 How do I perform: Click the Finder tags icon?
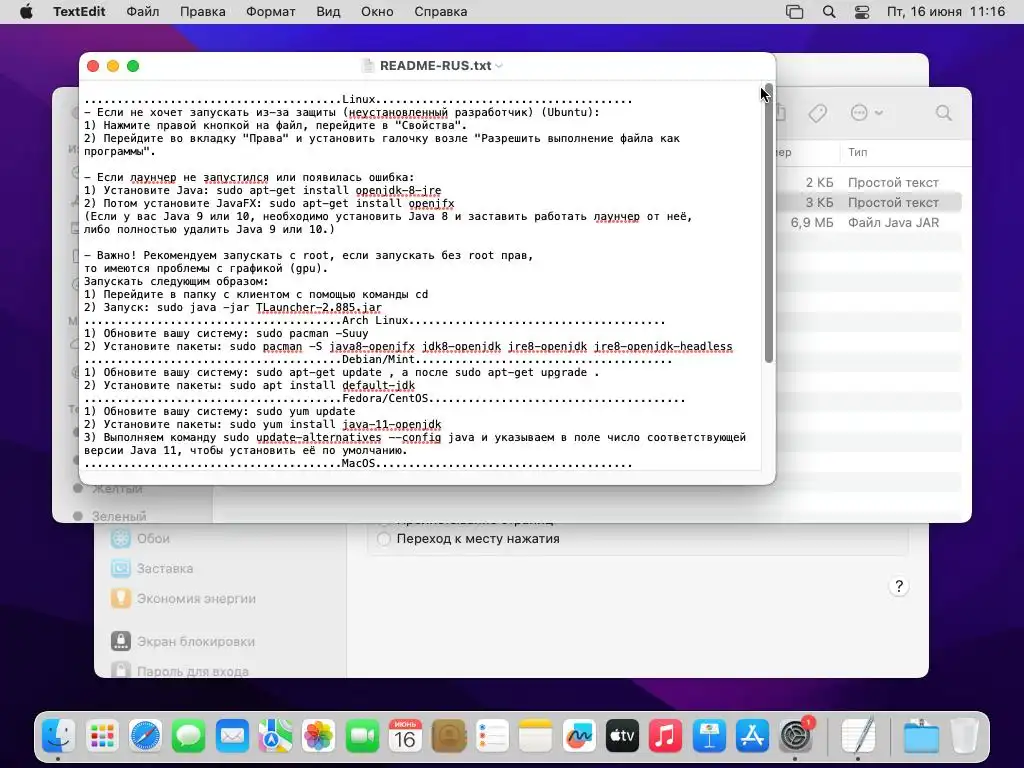coord(818,113)
